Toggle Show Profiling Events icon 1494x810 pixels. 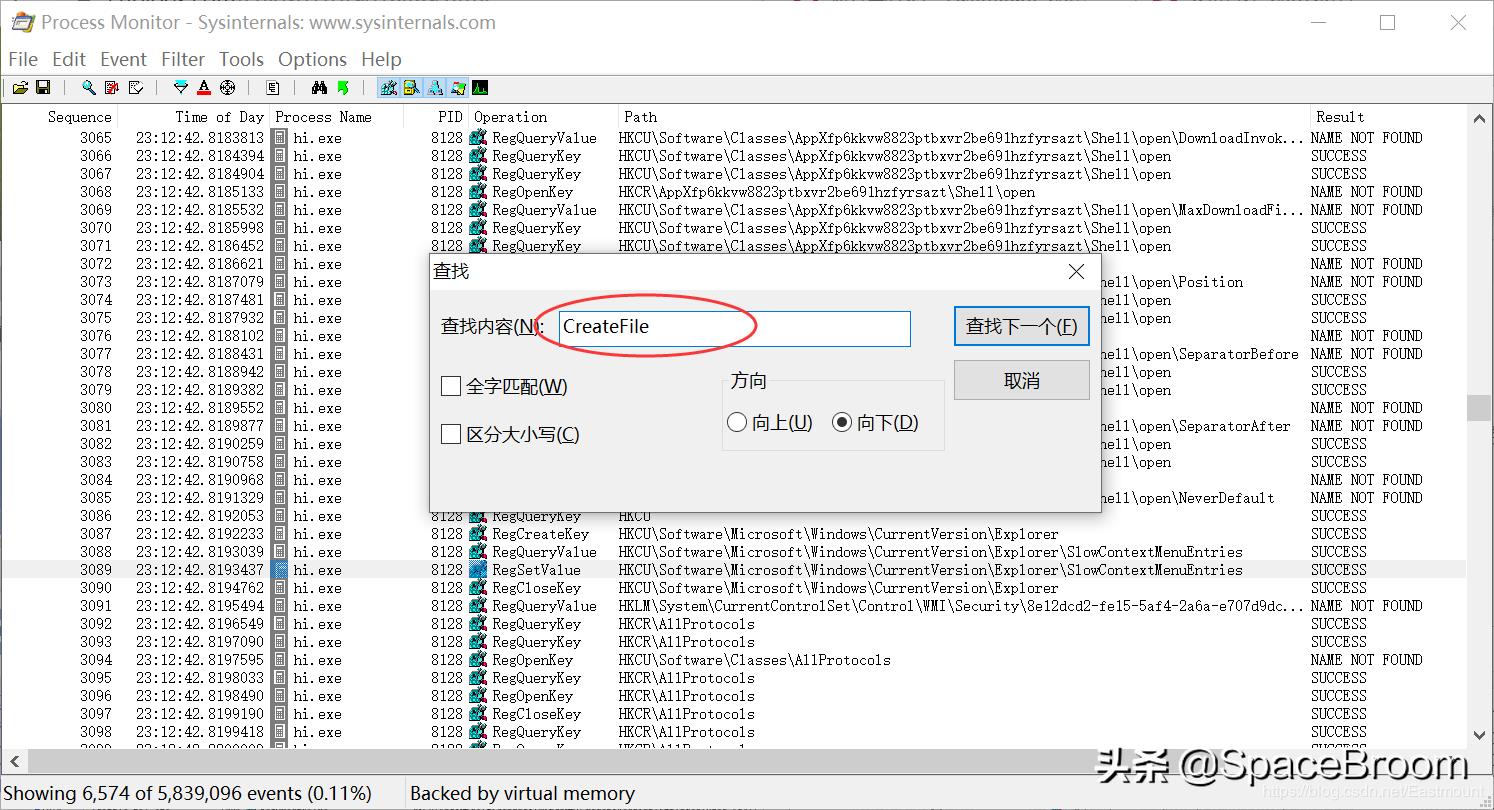480,88
